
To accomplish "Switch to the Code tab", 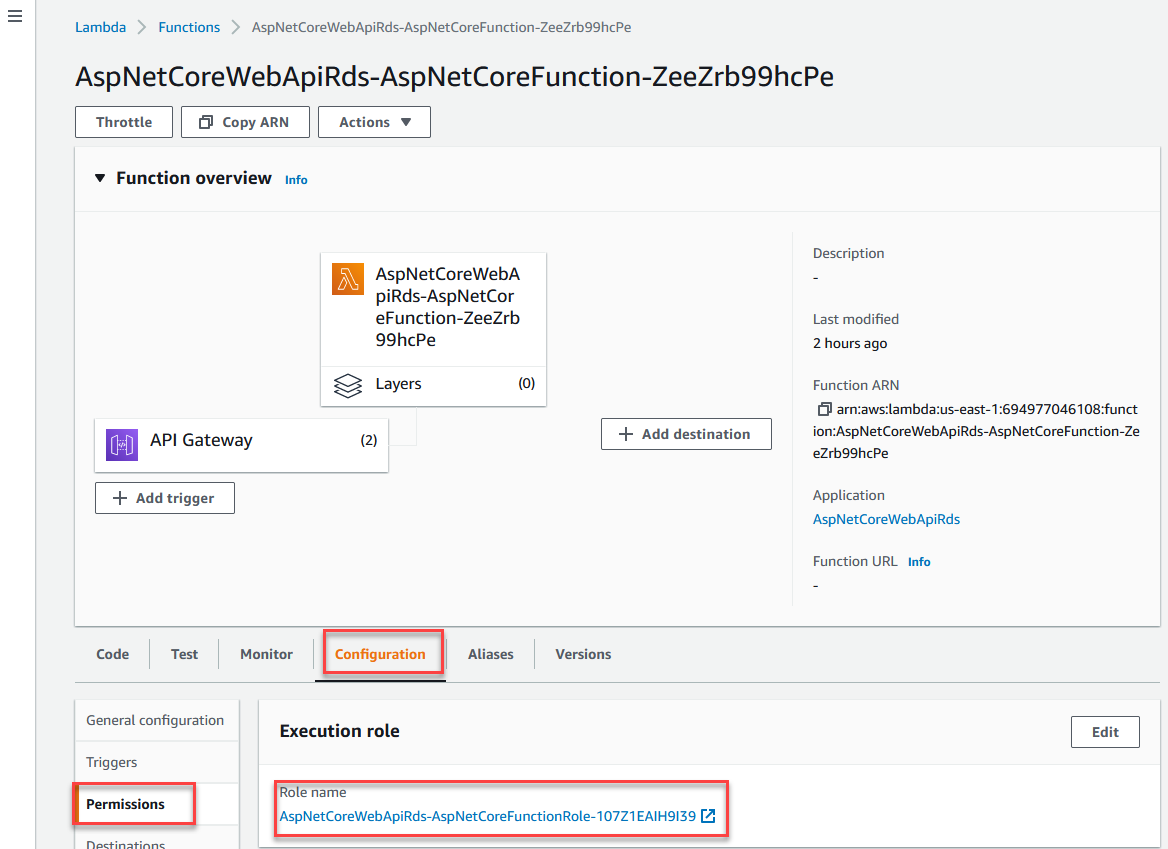I will (112, 654).
